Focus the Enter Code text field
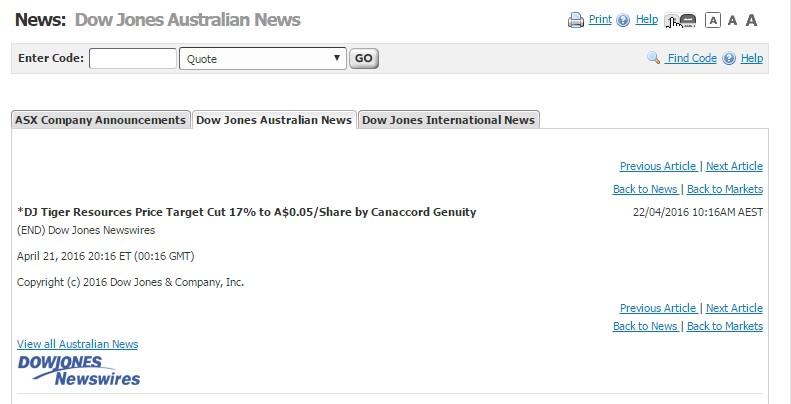This screenshot has height=404, width=791. click(133, 59)
